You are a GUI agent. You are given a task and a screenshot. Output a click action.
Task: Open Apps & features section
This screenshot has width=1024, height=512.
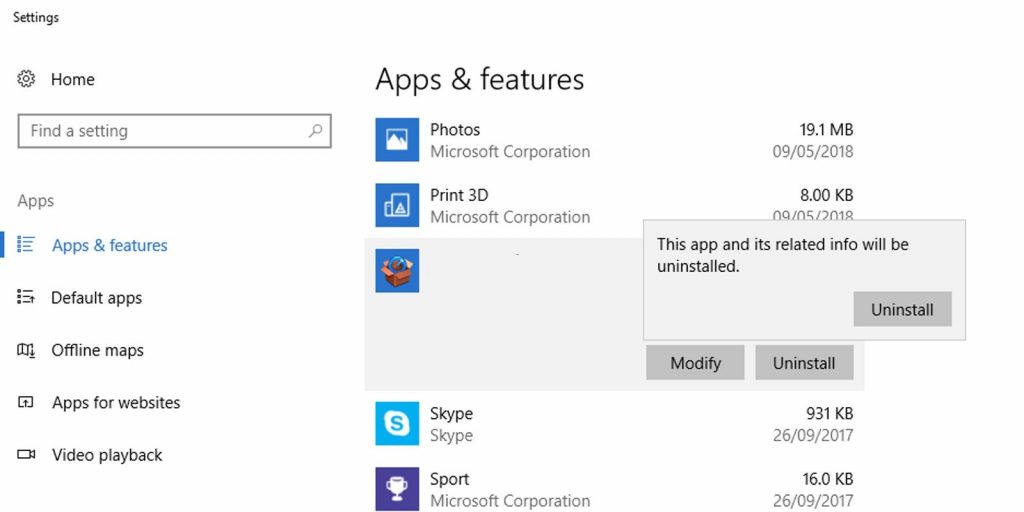(109, 245)
